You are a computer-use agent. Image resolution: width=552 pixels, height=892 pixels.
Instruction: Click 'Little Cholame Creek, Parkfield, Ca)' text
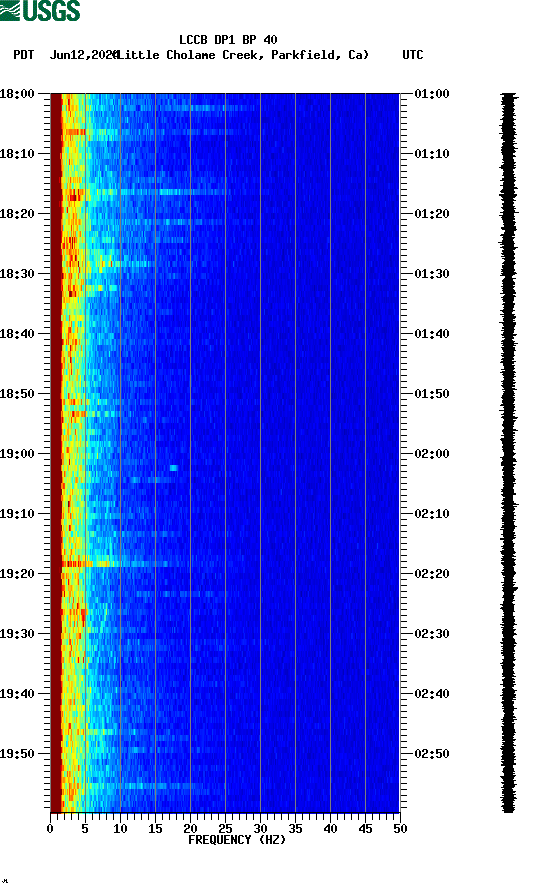(244, 55)
